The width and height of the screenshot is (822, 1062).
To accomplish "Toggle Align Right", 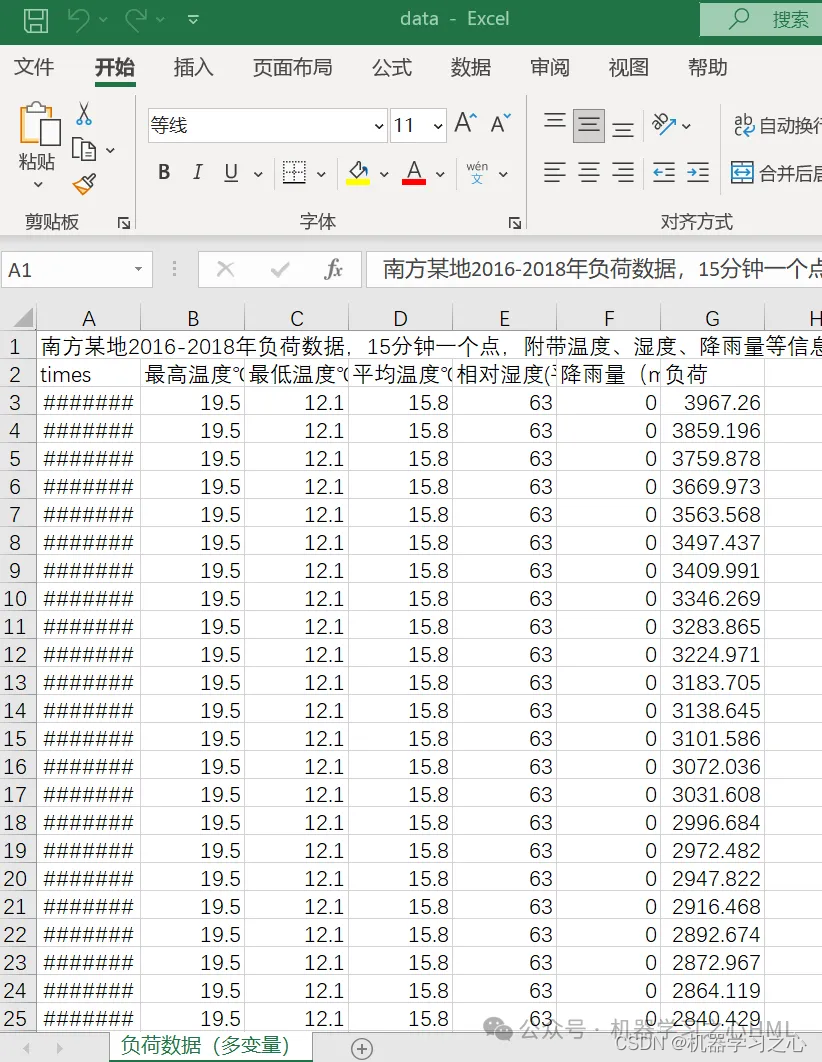I will pos(623,173).
